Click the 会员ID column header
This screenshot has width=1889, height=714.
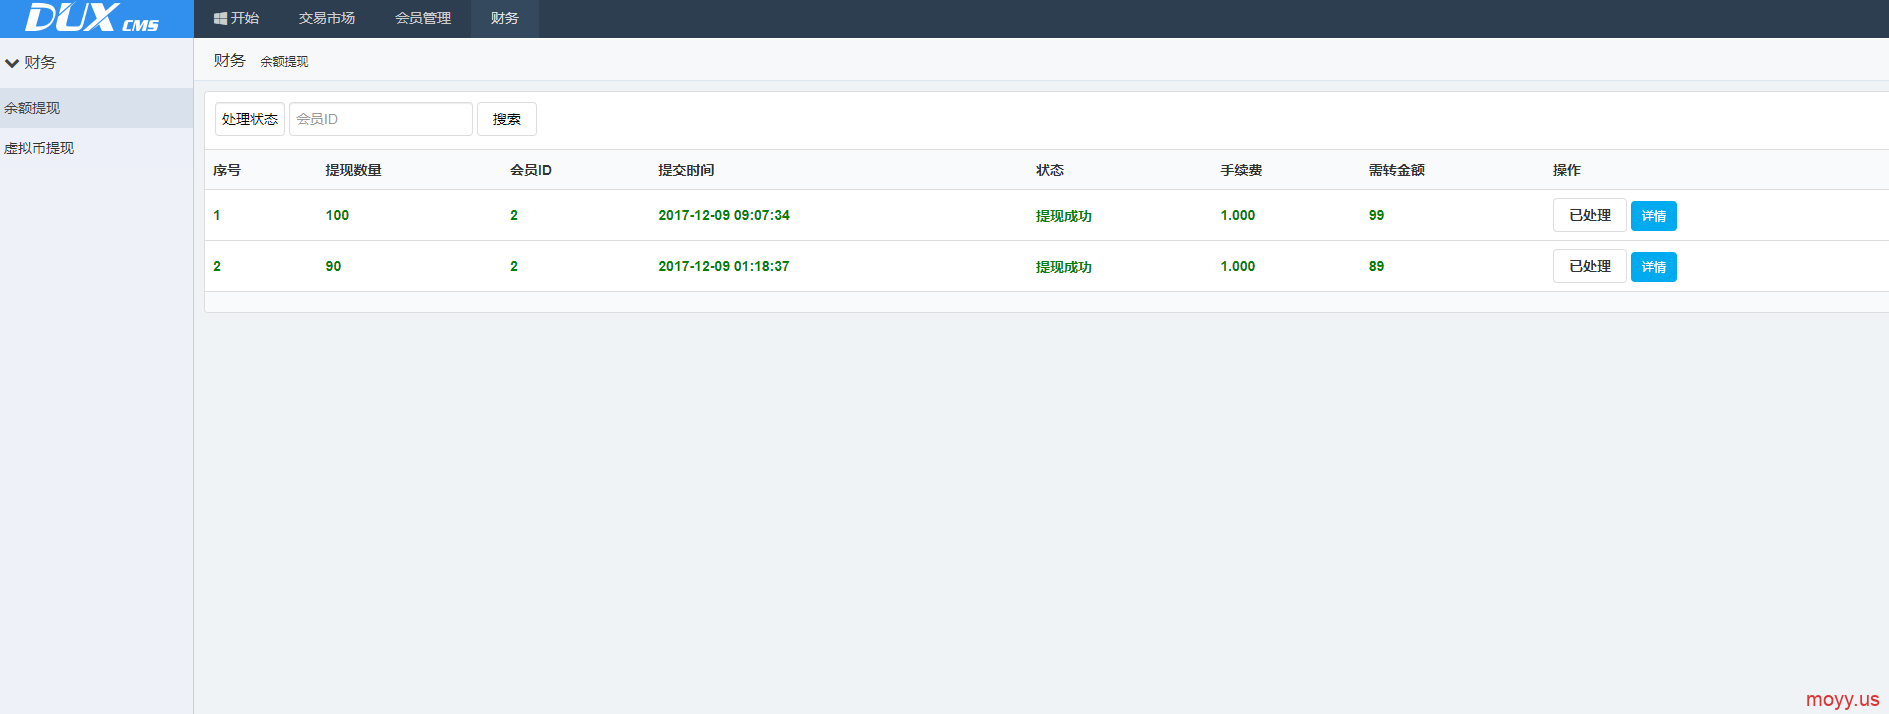(x=531, y=170)
